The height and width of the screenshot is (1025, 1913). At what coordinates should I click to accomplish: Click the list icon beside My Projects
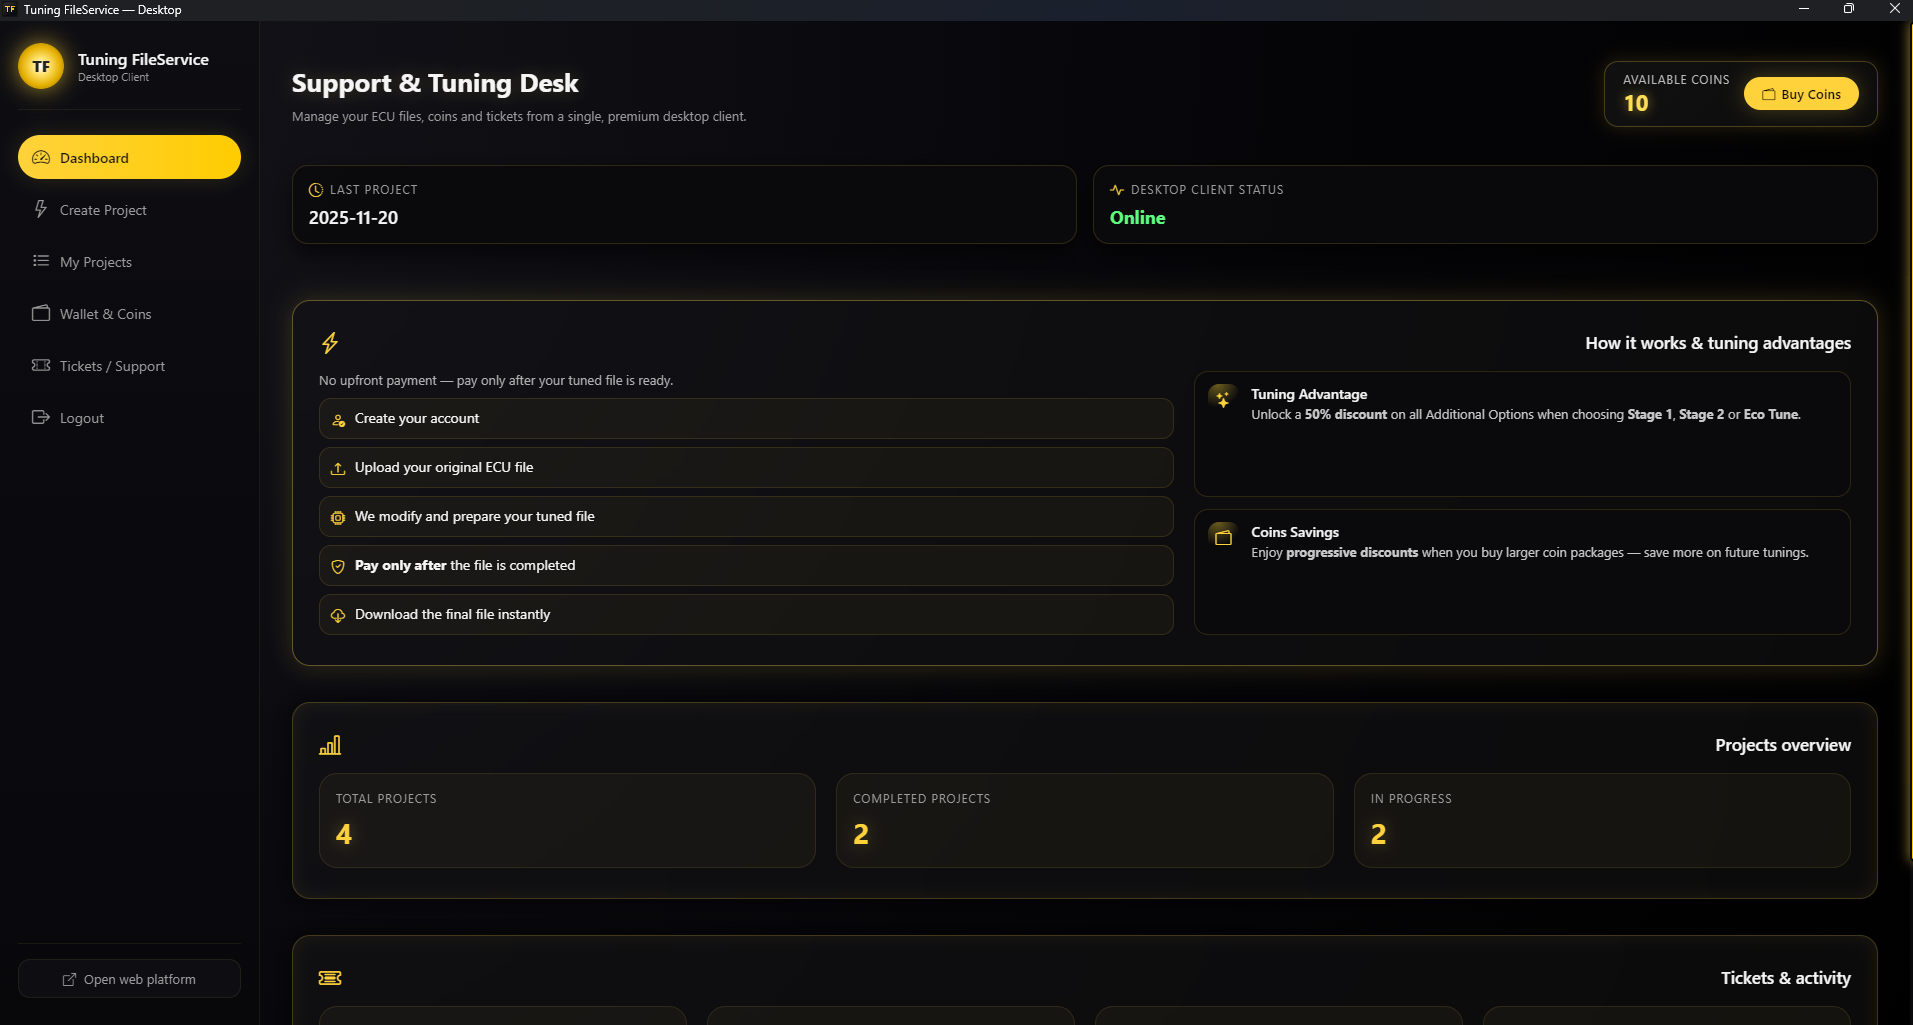tap(41, 261)
